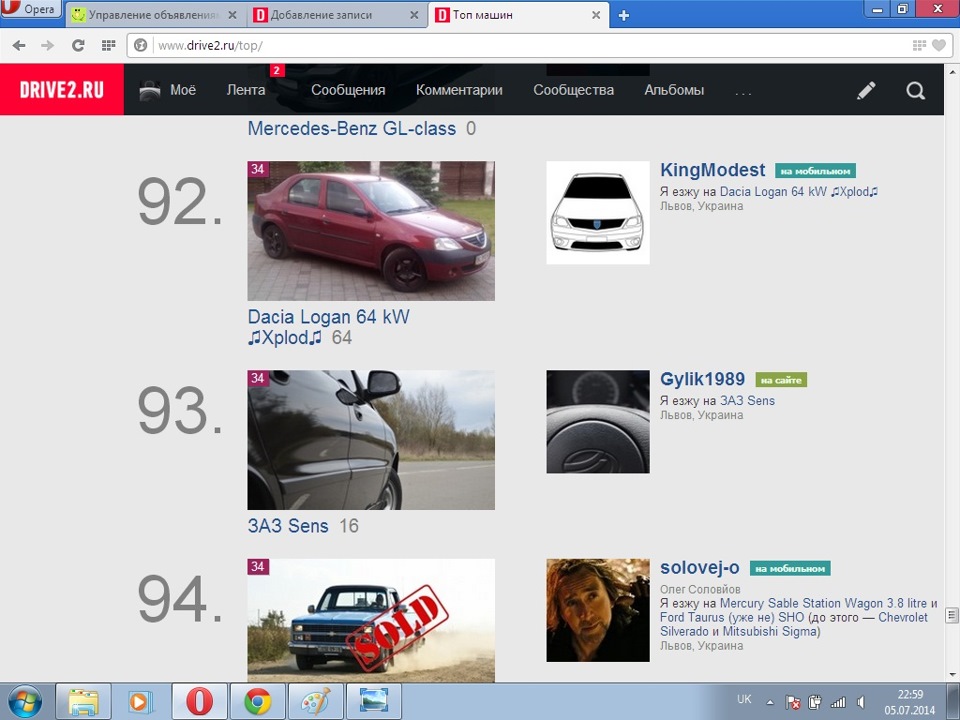
Task: Open the Gylik1989 profile link
Action: (702, 379)
